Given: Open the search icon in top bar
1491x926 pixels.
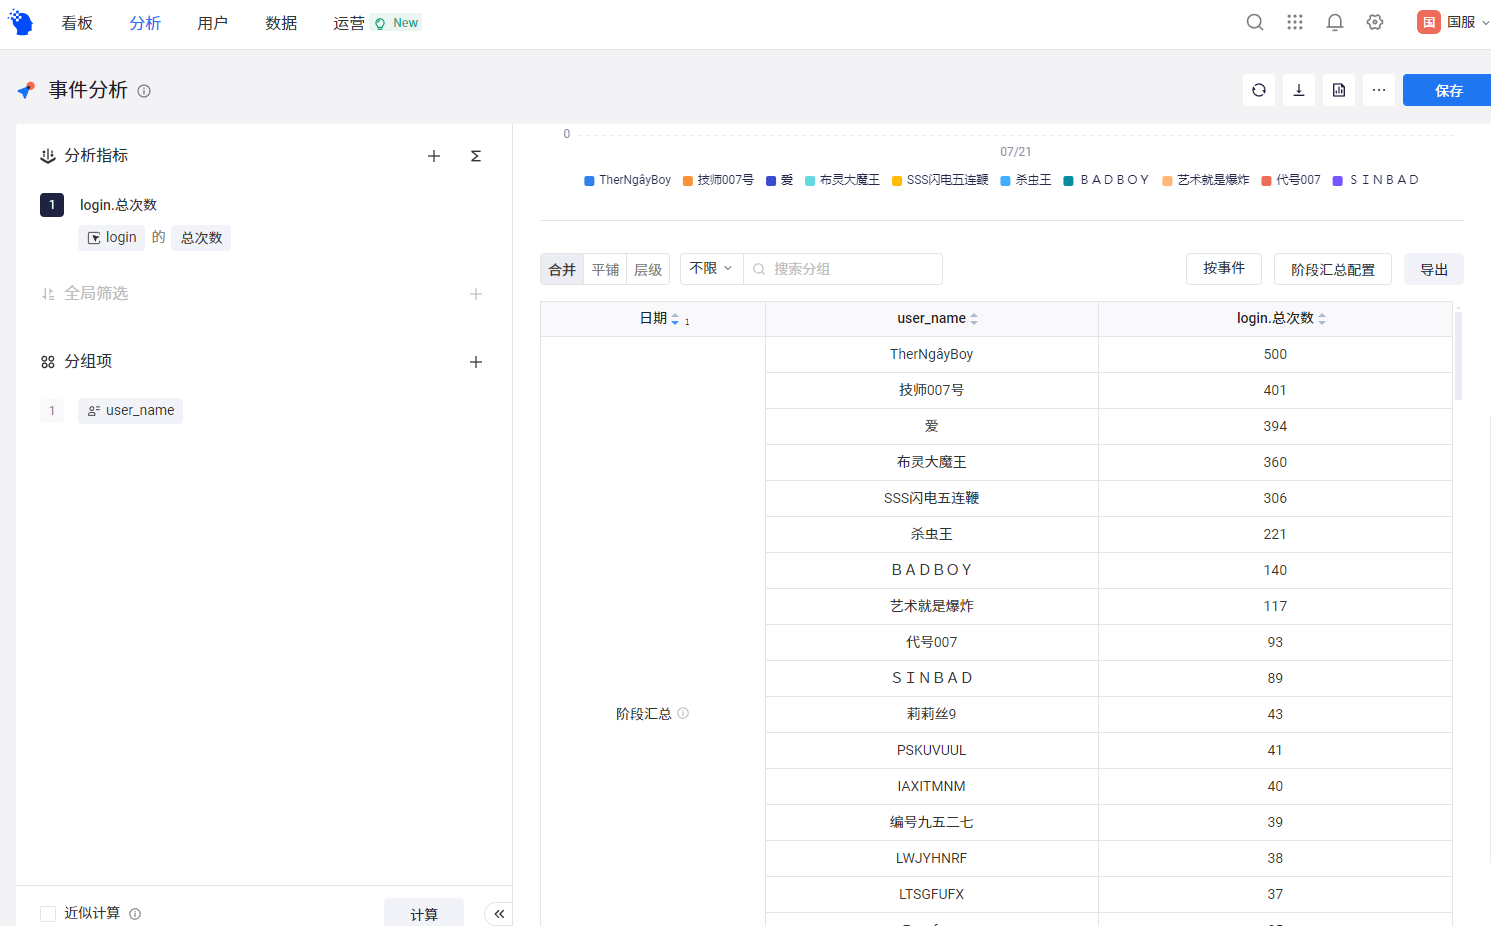Looking at the screenshot, I should coord(1255,22).
